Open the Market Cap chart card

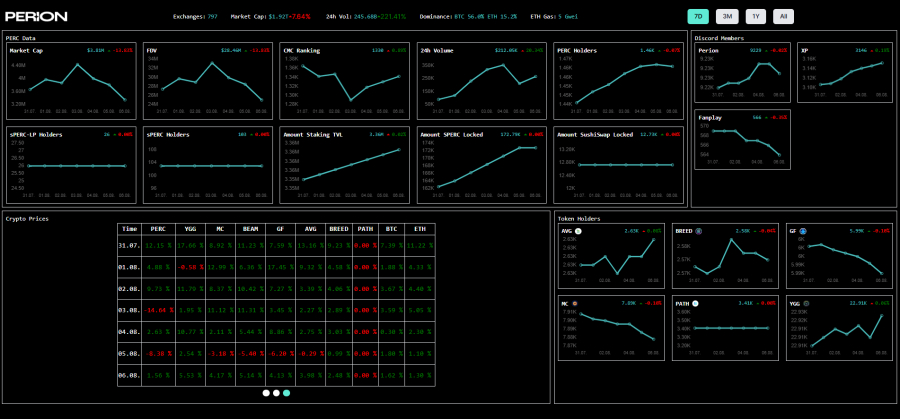[x=71, y=80]
